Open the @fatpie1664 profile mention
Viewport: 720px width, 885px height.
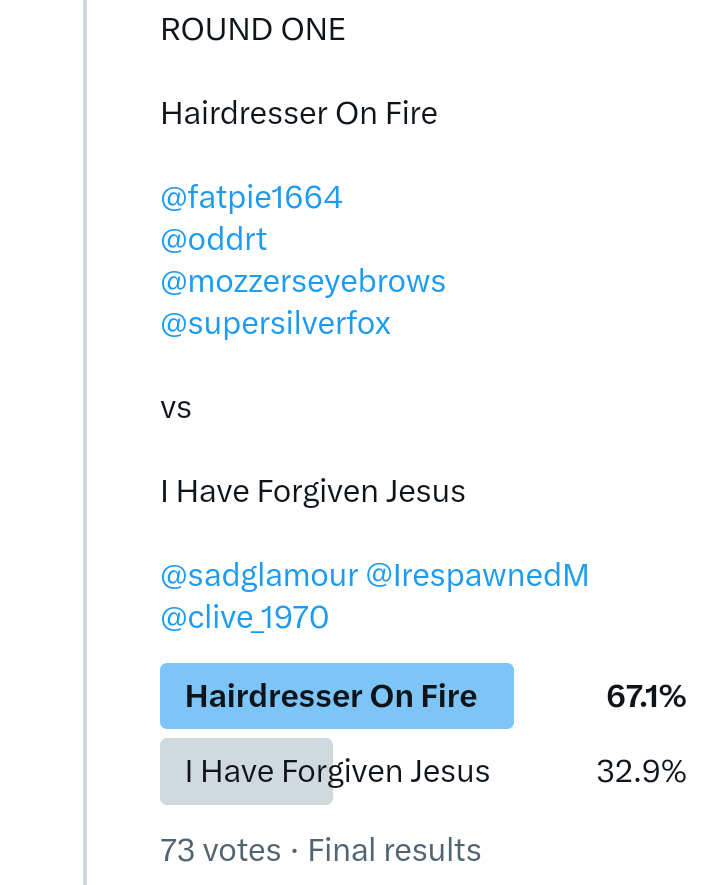pos(251,198)
